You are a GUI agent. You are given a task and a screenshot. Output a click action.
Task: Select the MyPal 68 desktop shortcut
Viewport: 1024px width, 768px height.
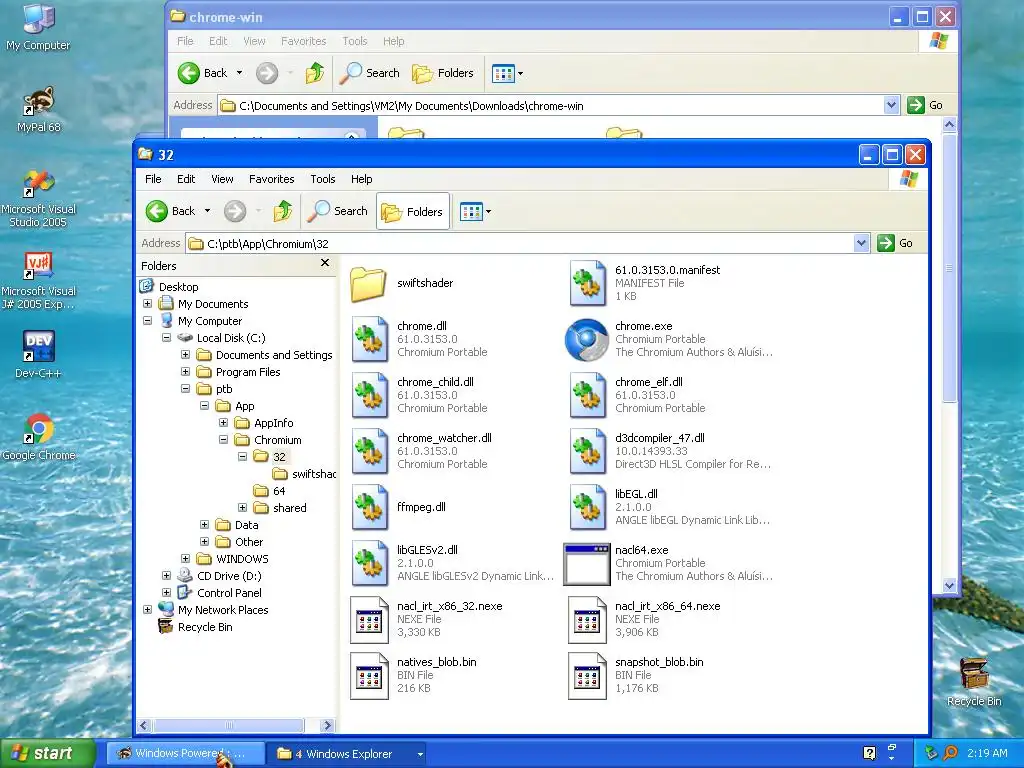coord(39,110)
